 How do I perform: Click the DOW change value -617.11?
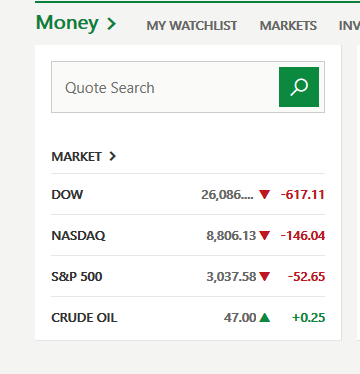click(303, 195)
